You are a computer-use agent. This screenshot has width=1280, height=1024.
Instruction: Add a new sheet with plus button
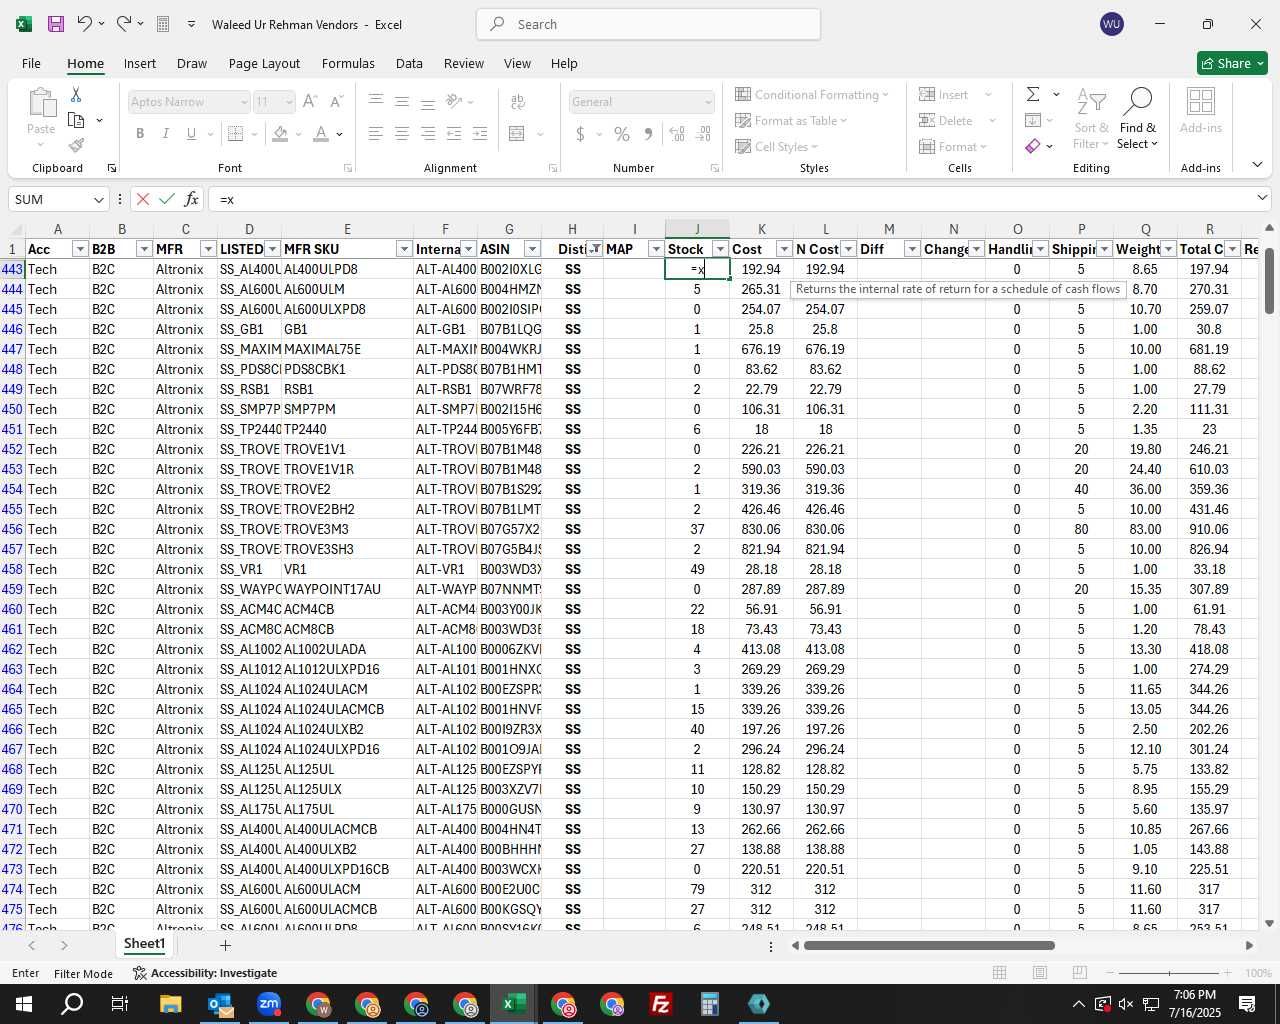tap(225, 945)
